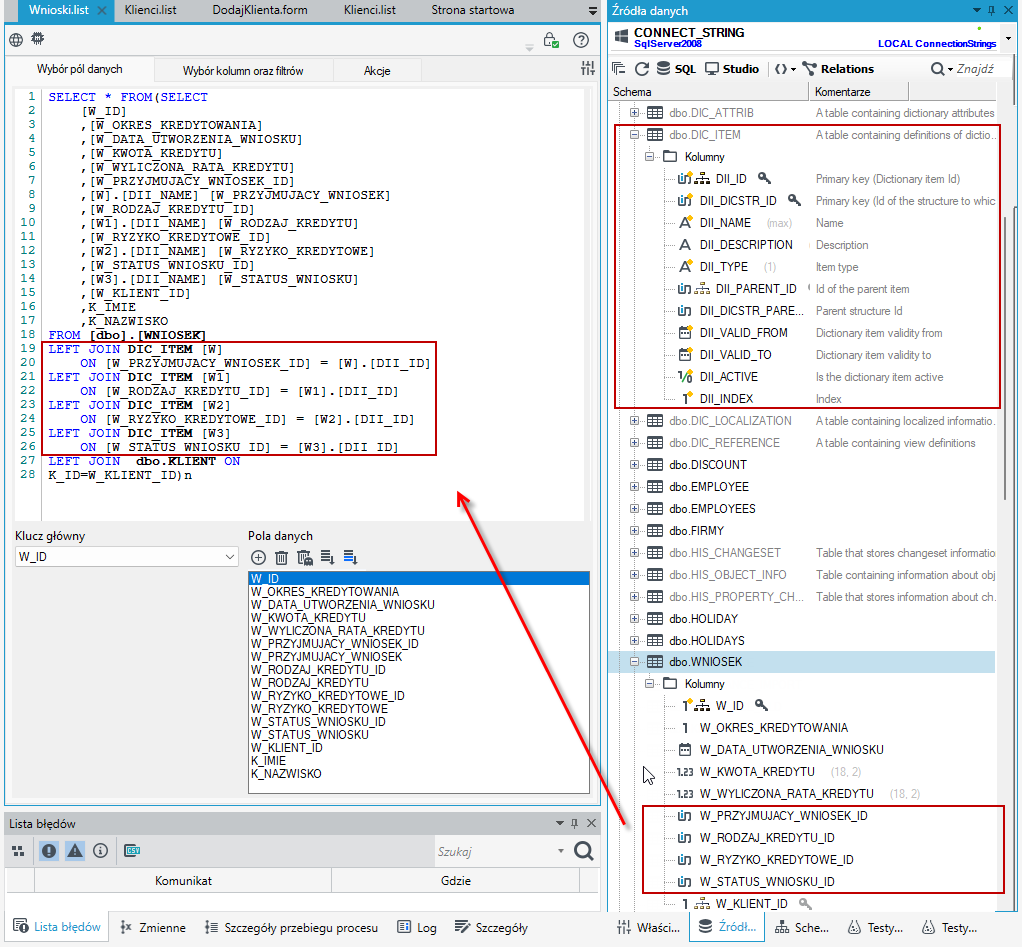The height and width of the screenshot is (947, 1022).
Task: Open the sliders settings icon beside Akcje
Action: [x=588, y=68]
